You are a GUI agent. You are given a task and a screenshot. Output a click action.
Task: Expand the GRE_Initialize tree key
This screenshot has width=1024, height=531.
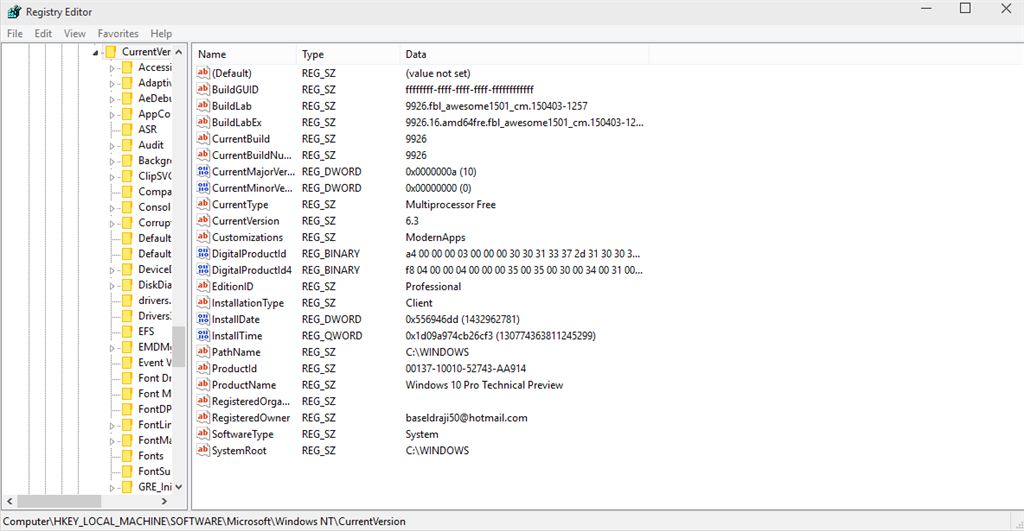click(x=112, y=487)
